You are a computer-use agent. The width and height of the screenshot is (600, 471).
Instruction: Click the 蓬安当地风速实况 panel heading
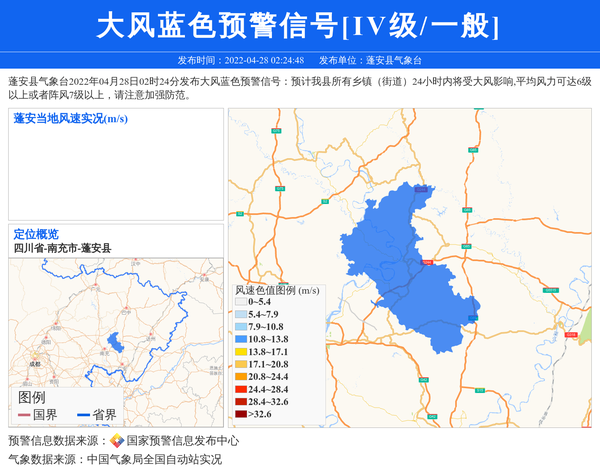[72, 119]
